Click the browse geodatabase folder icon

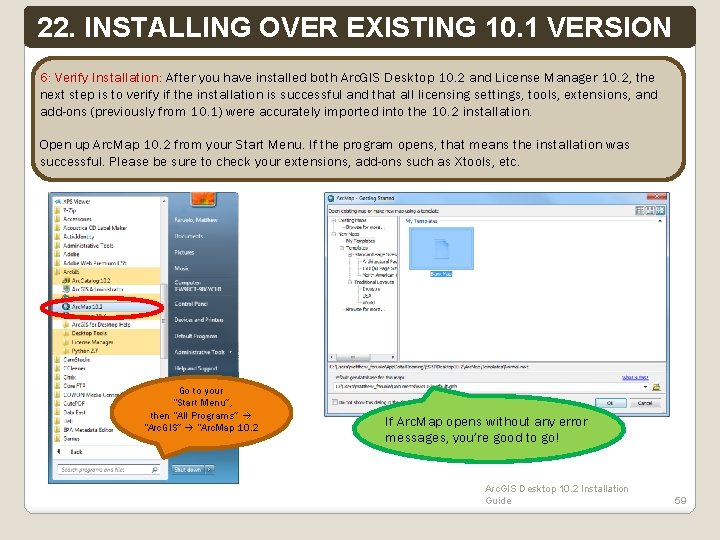(657, 387)
